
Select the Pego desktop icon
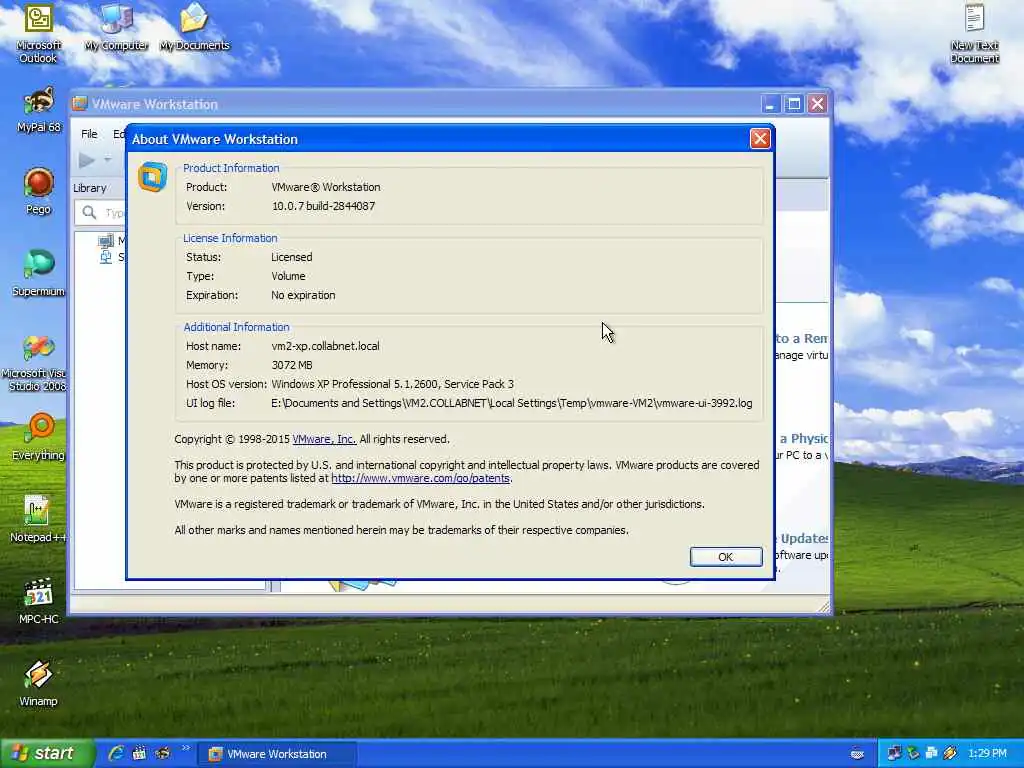[39, 191]
